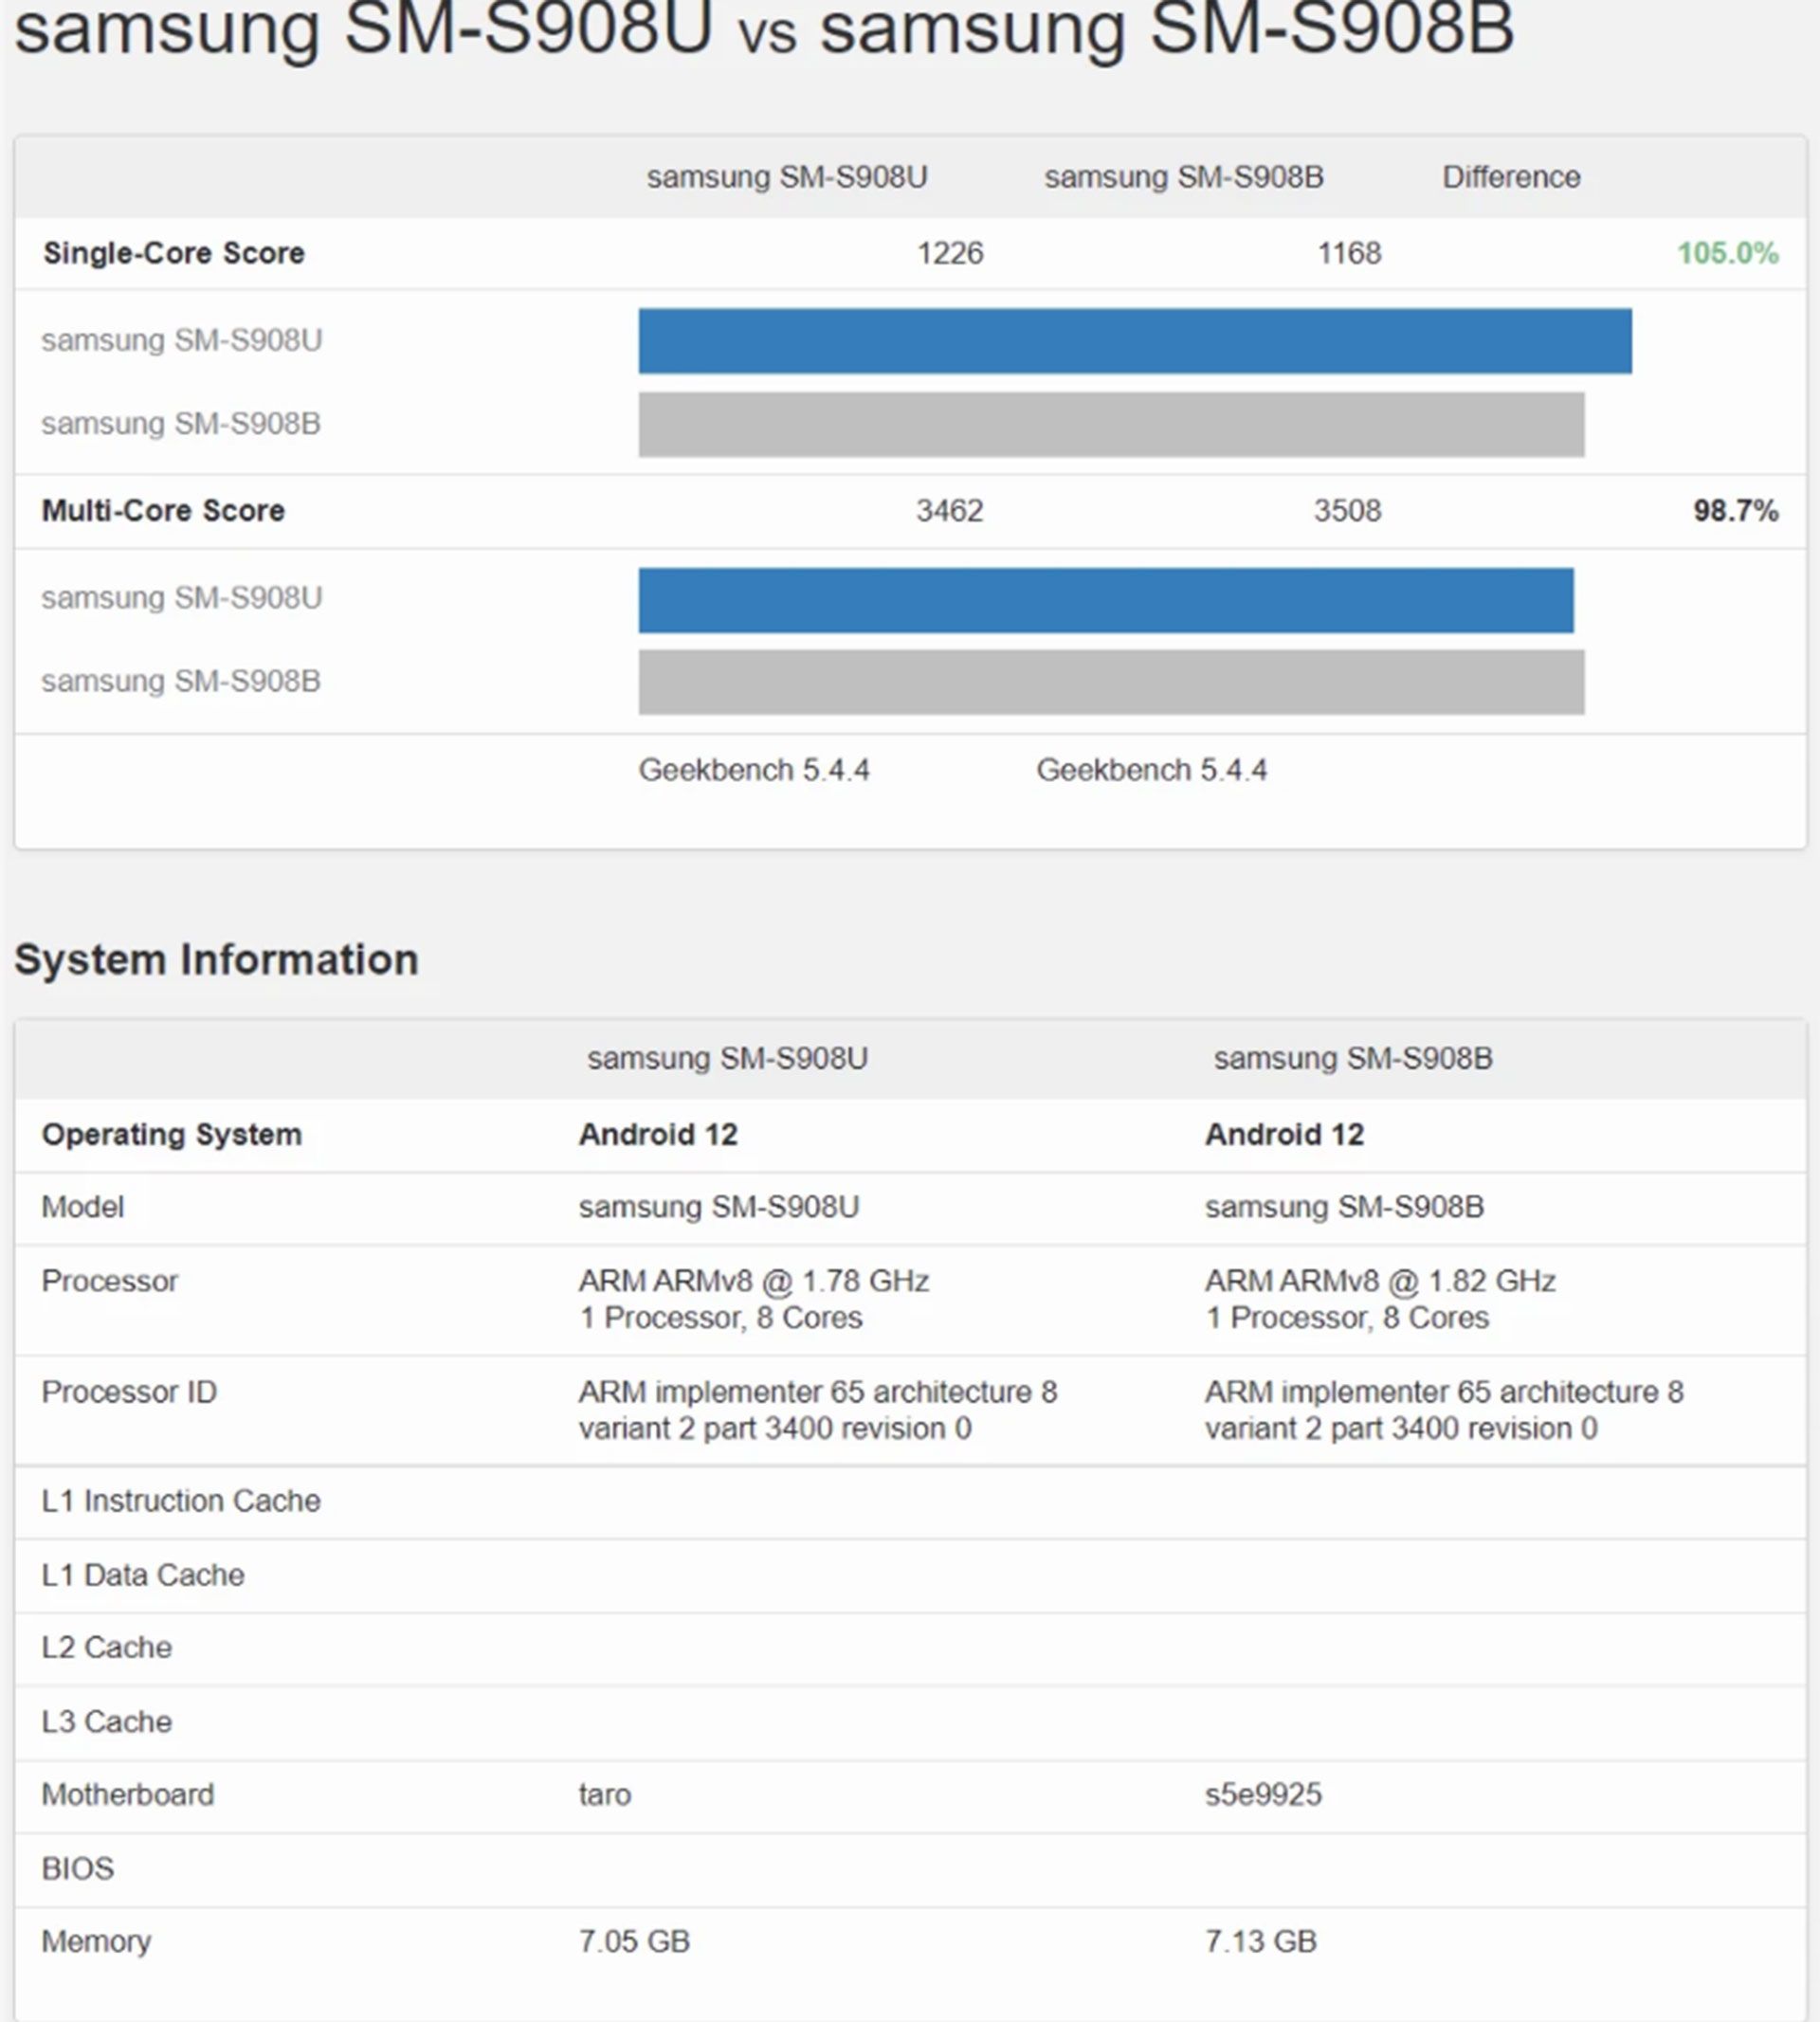Click the Single-Core Score row label
The image size is (1820, 2022).
[x=173, y=253]
